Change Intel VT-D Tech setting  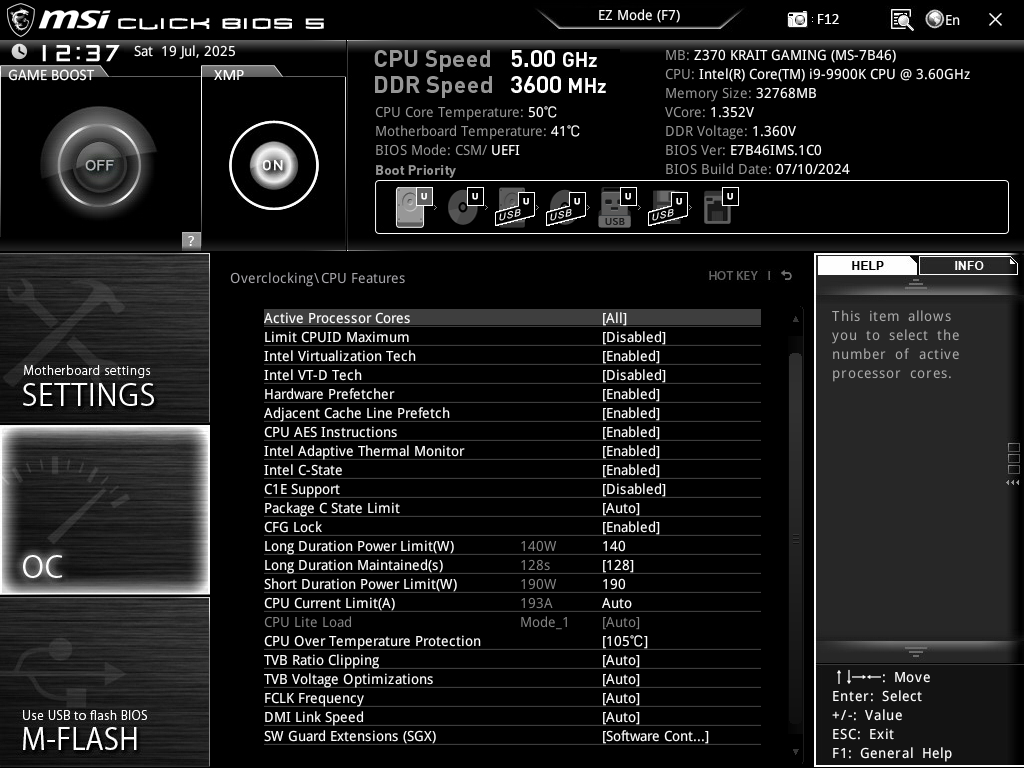512,375
